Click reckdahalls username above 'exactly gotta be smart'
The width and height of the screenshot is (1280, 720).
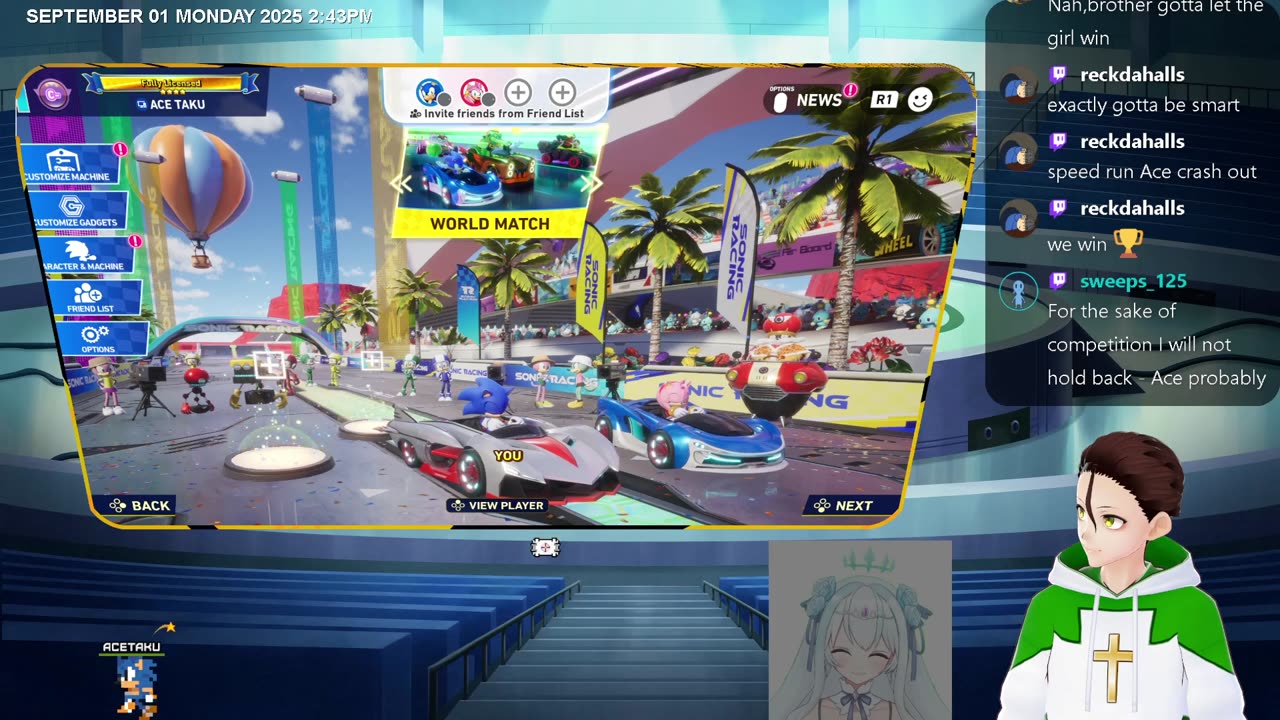(1132, 75)
